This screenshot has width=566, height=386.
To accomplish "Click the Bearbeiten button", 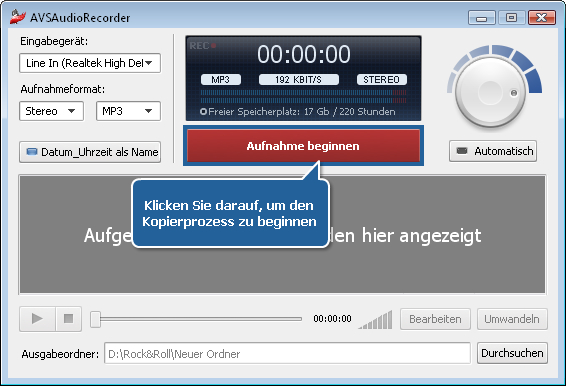I will pyautogui.click(x=435, y=319).
